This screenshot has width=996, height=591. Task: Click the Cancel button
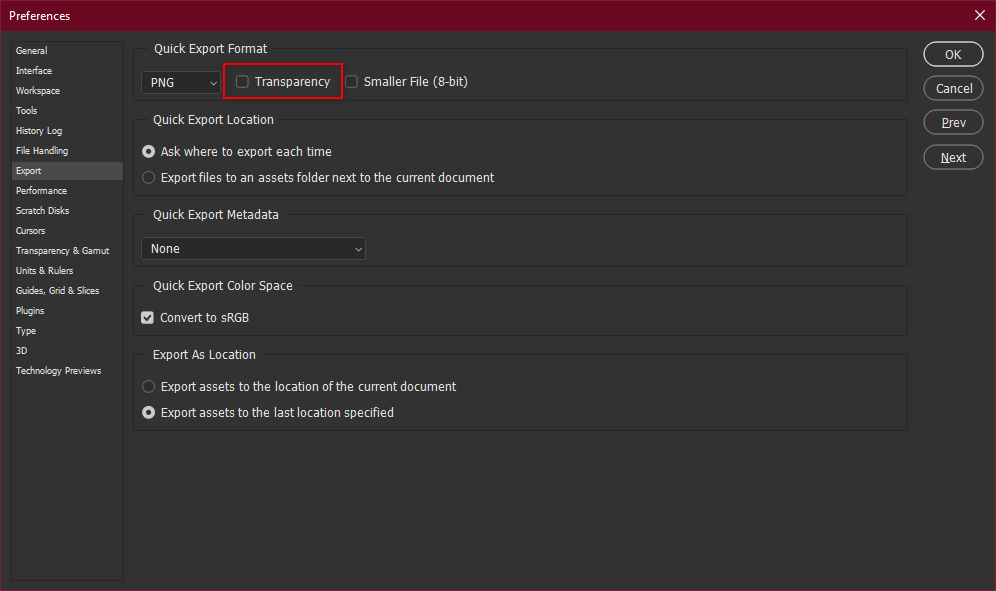click(x=953, y=88)
